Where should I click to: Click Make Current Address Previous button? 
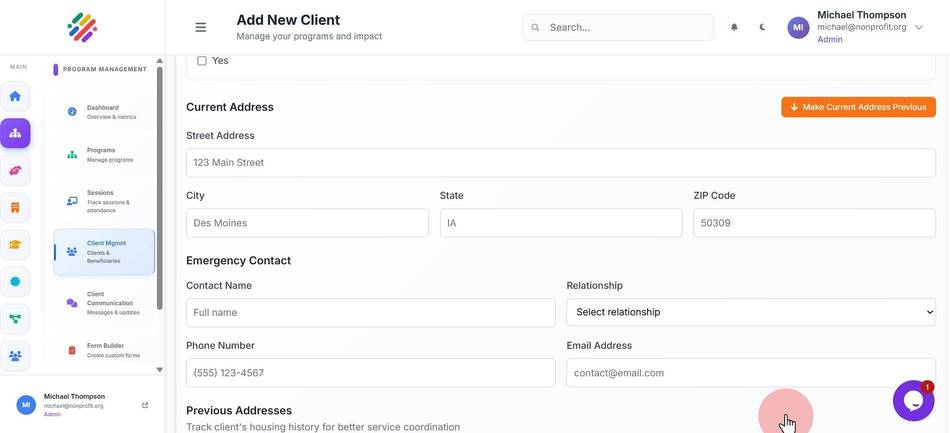(858, 107)
